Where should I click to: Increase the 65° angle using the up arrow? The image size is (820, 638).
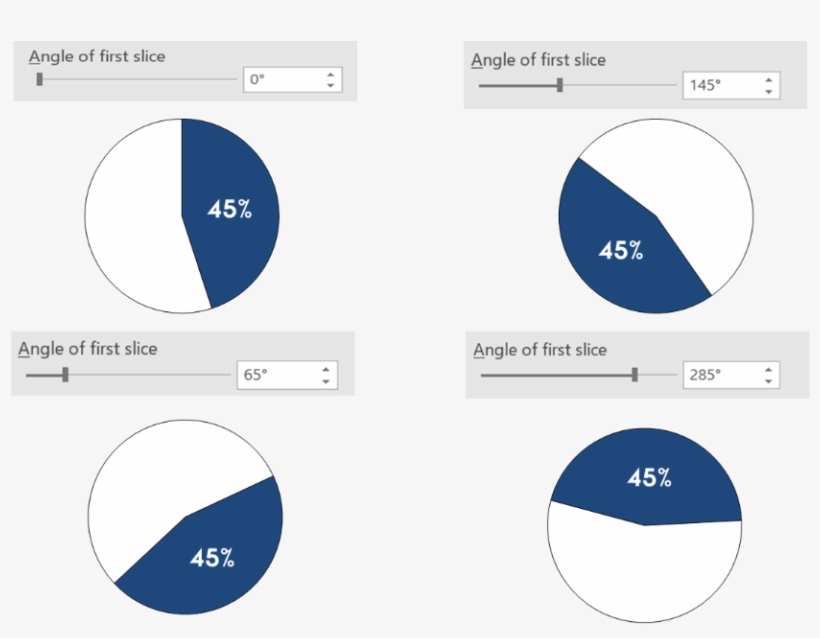coord(325,370)
